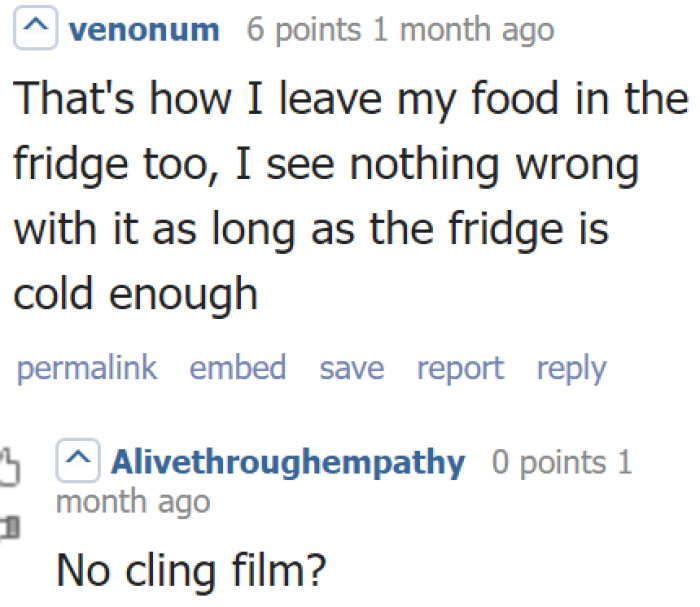Click the phrase "cold enough" in venonum's comment
The image size is (700, 607).
(x=135, y=294)
